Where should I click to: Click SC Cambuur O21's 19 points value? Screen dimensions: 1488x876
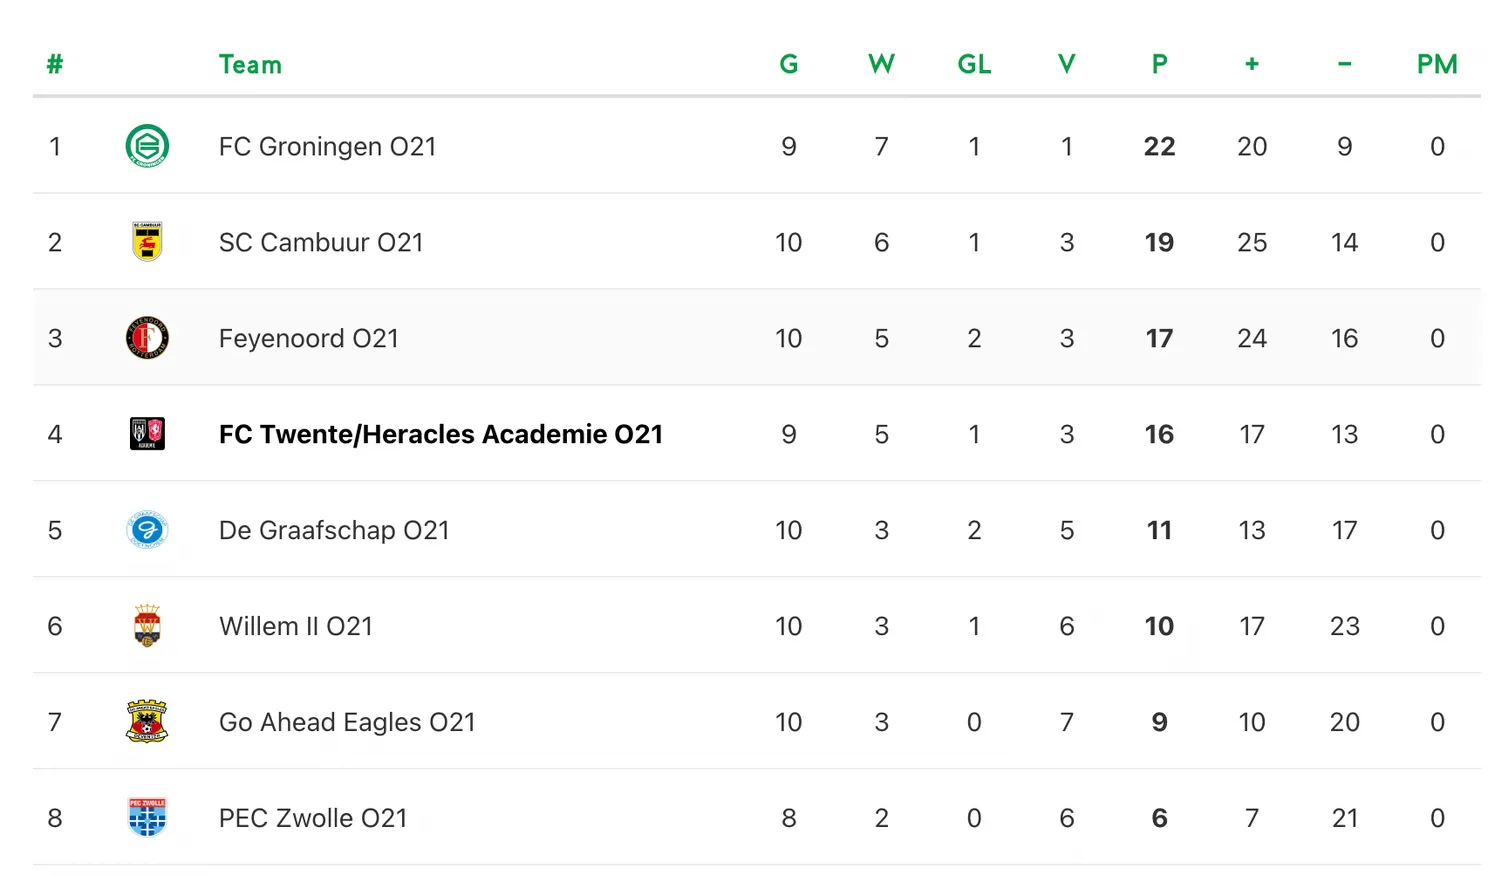[x=1159, y=242]
